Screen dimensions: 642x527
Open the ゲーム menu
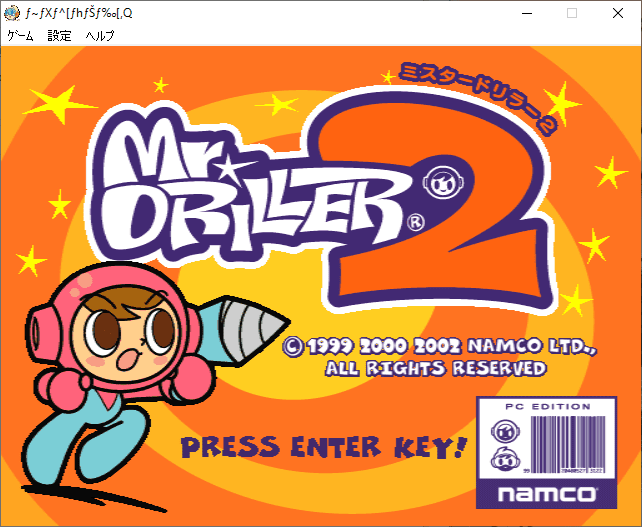20,36
